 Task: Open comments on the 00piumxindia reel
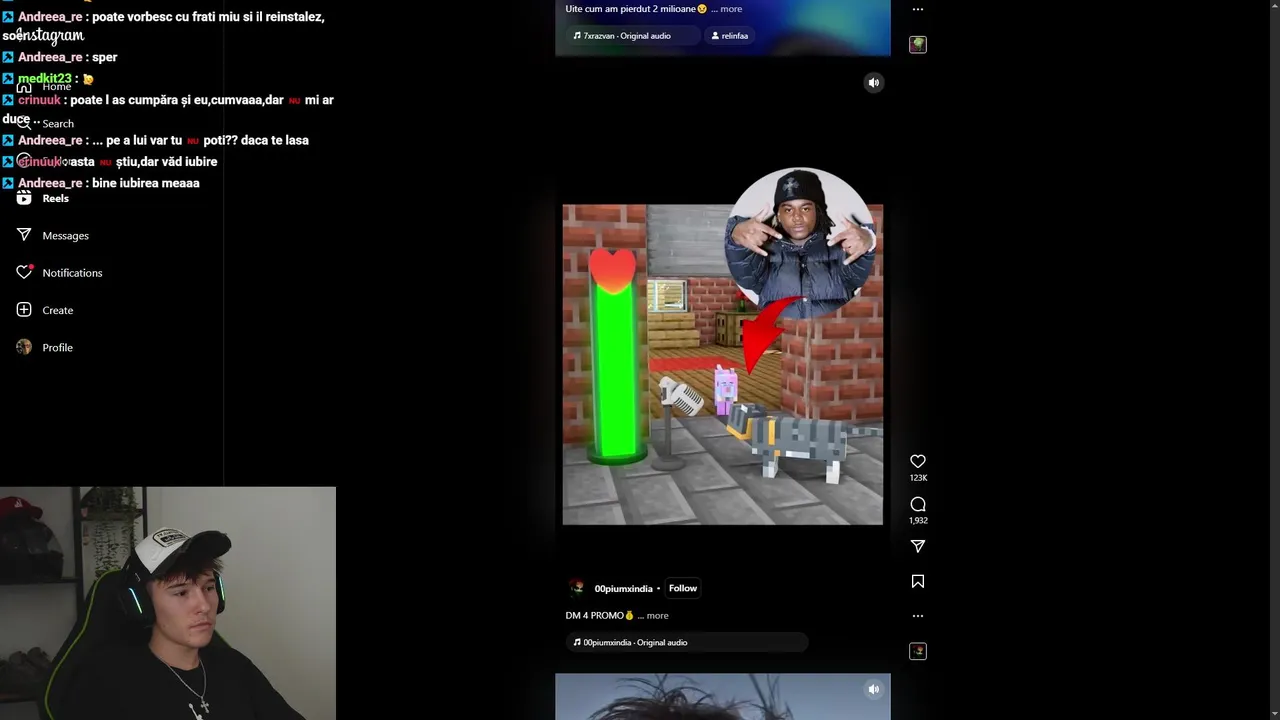coord(918,504)
